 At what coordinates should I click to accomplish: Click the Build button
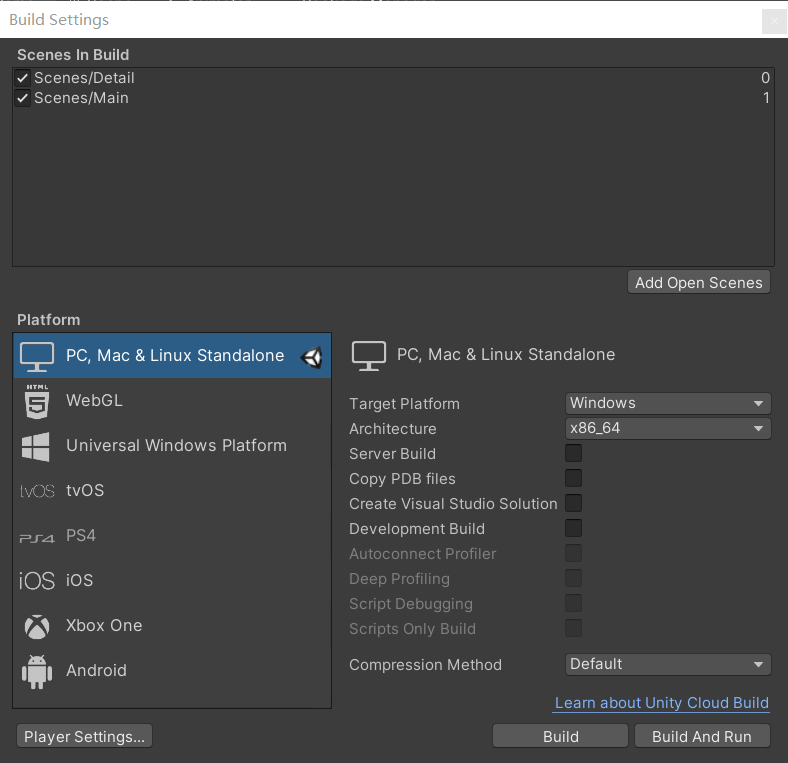pyautogui.click(x=560, y=736)
